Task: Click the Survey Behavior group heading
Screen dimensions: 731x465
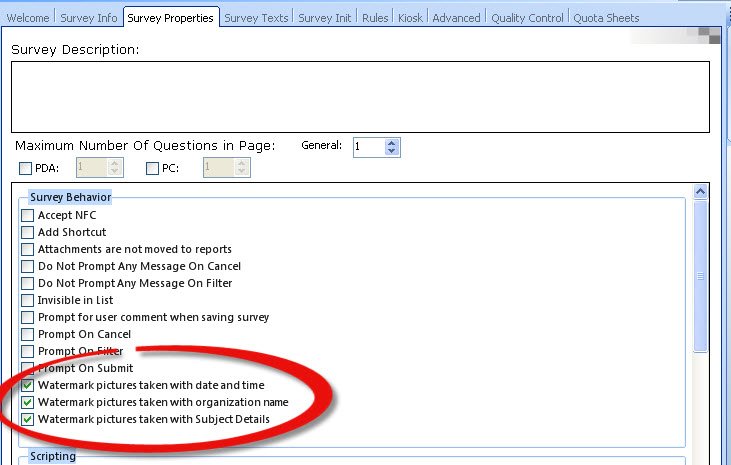Action: click(x=70, y=197)
